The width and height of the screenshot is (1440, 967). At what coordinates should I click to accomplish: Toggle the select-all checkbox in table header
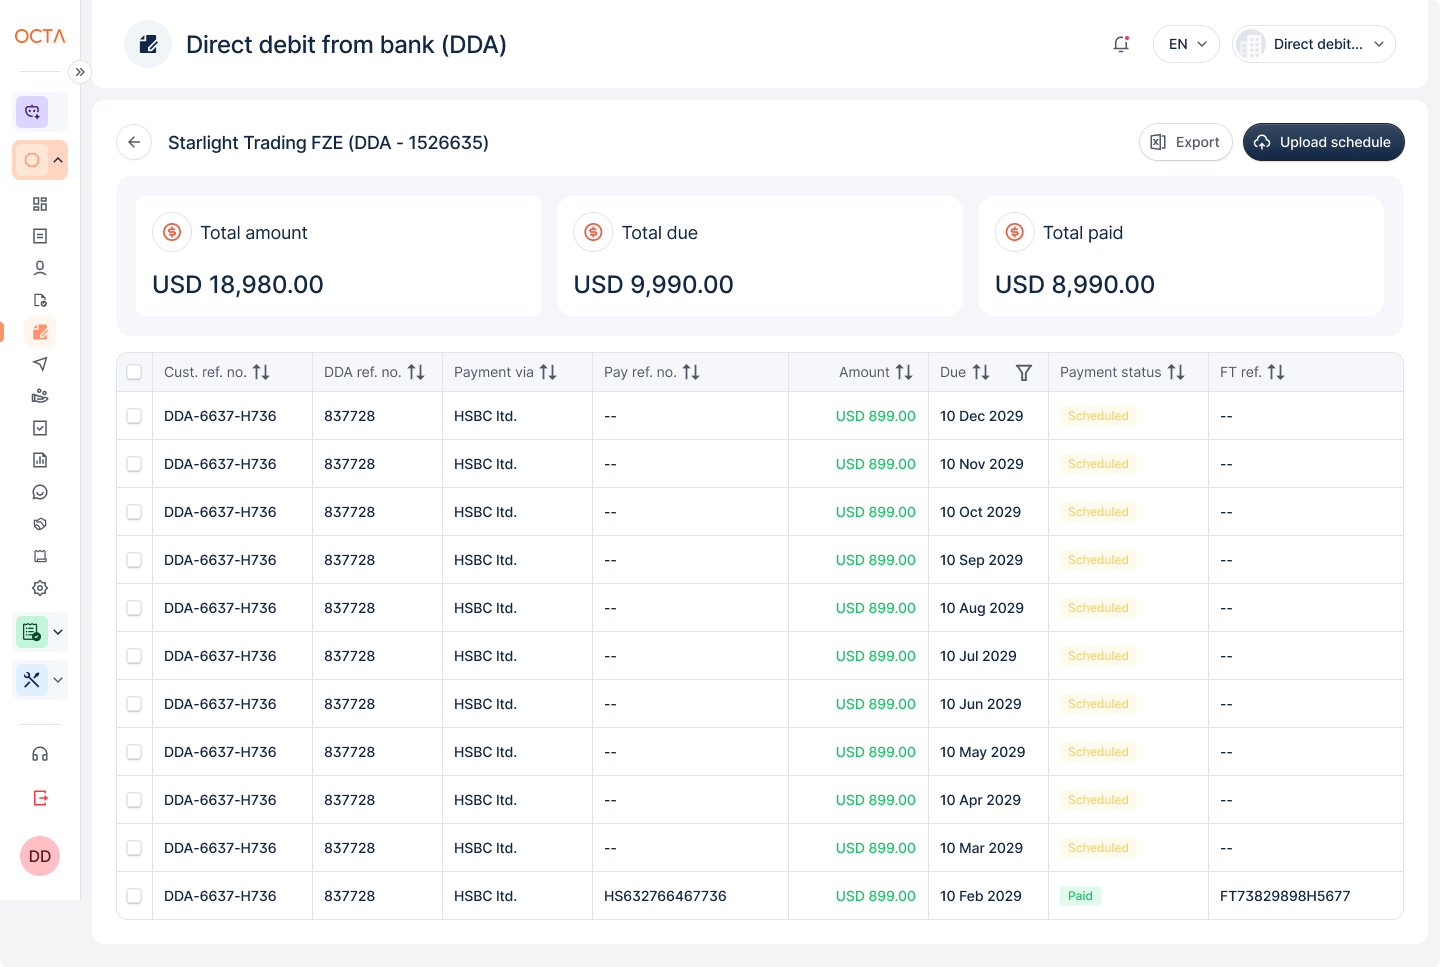[x=134, y=372]
